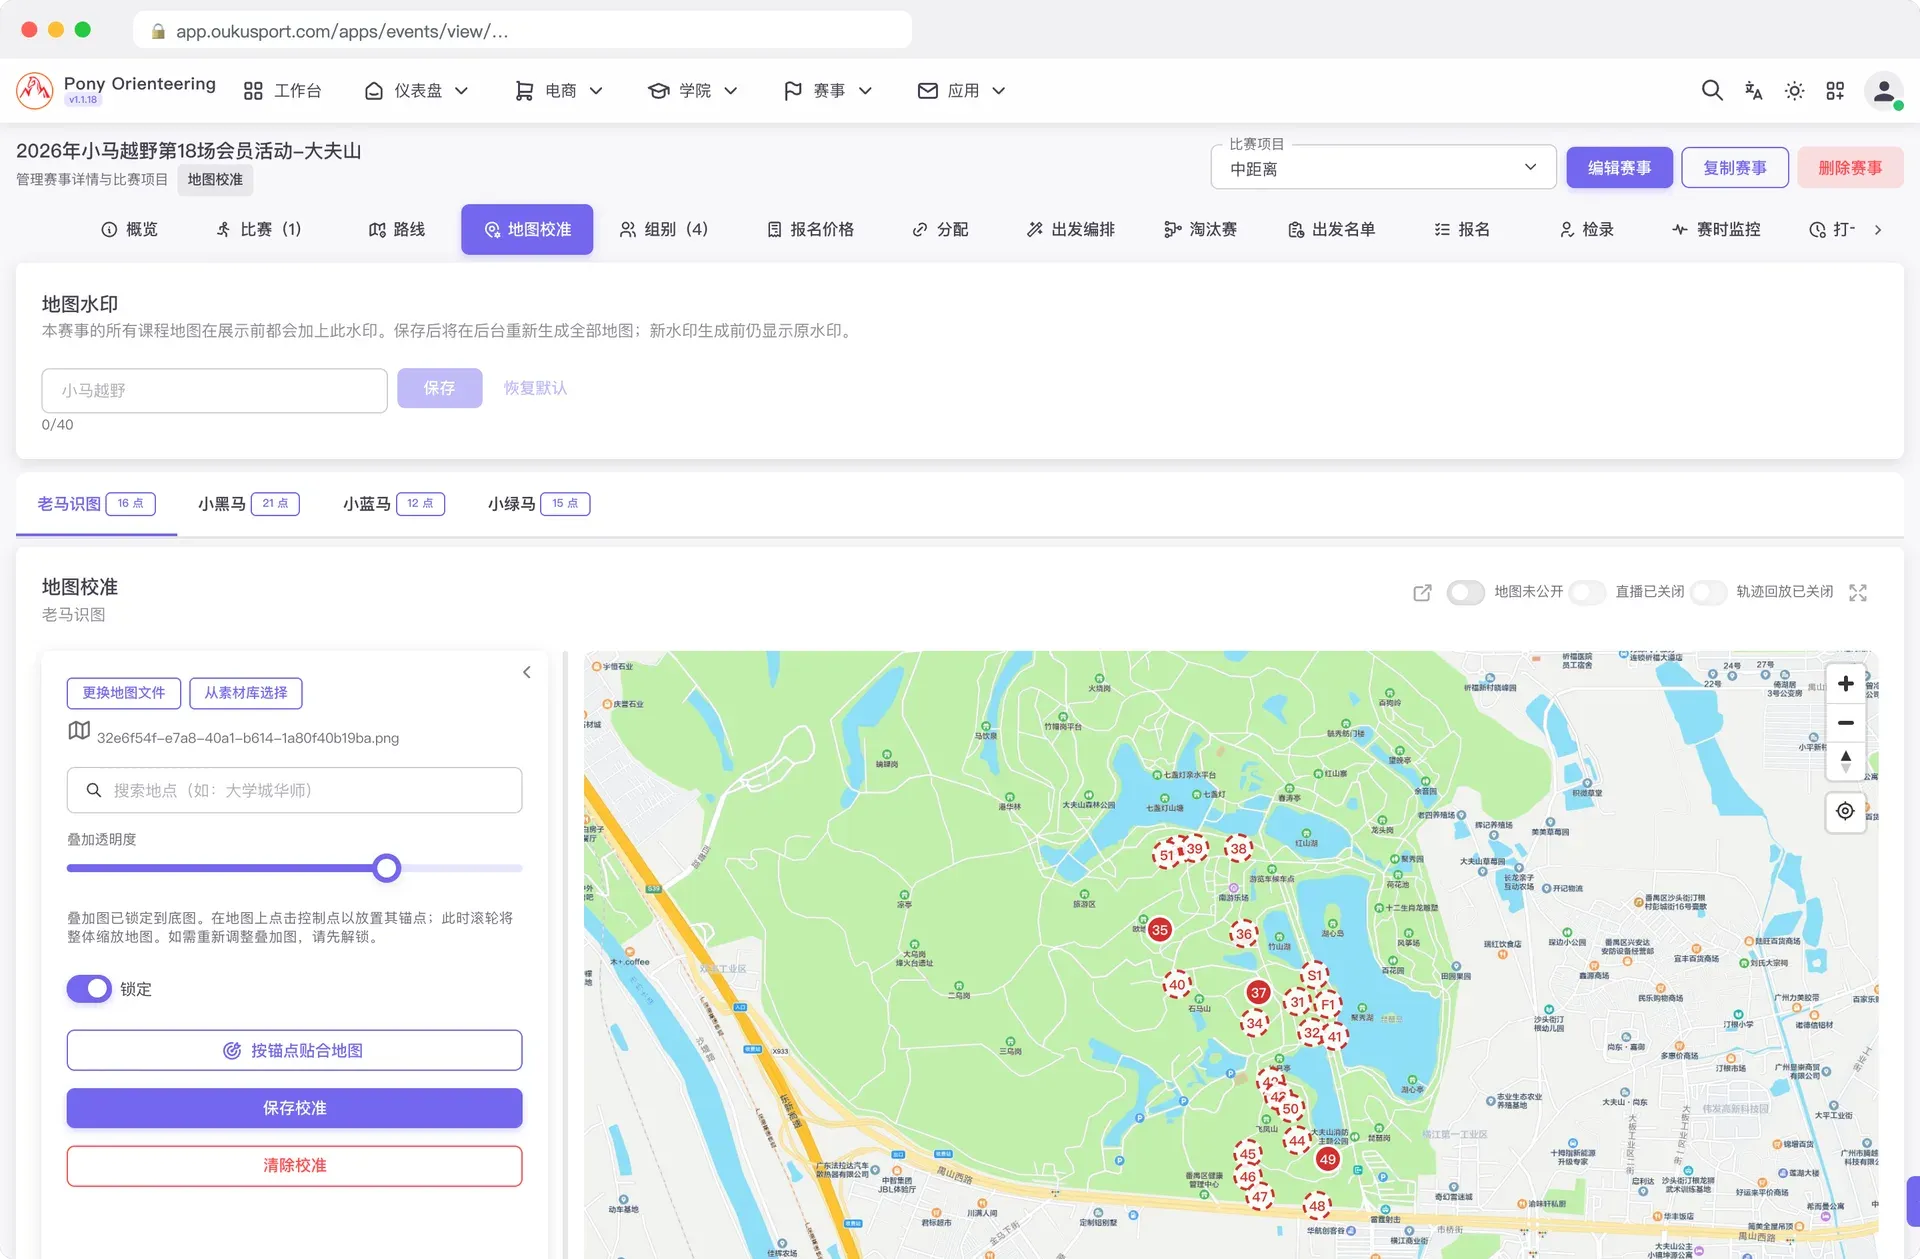Collapse the calibration side panel chevron
Screen dimensions: 1920x1259
pyautogui.click(x=527, y=672)
